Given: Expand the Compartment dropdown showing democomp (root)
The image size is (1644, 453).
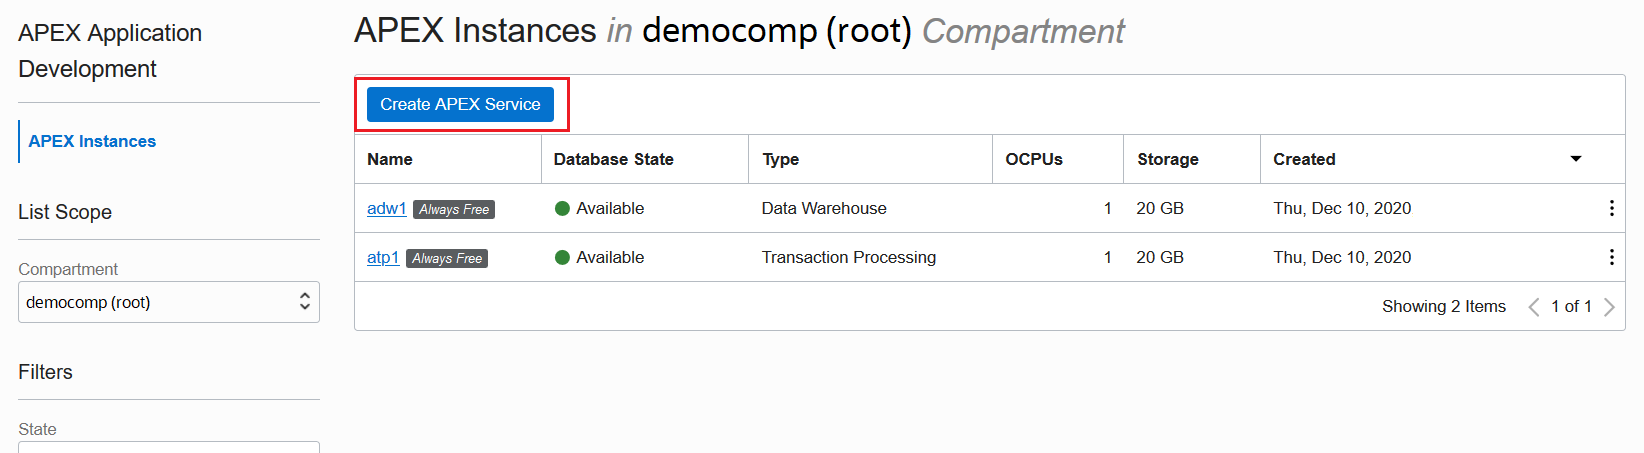Looking at the screenshot, I should [169, 302].
